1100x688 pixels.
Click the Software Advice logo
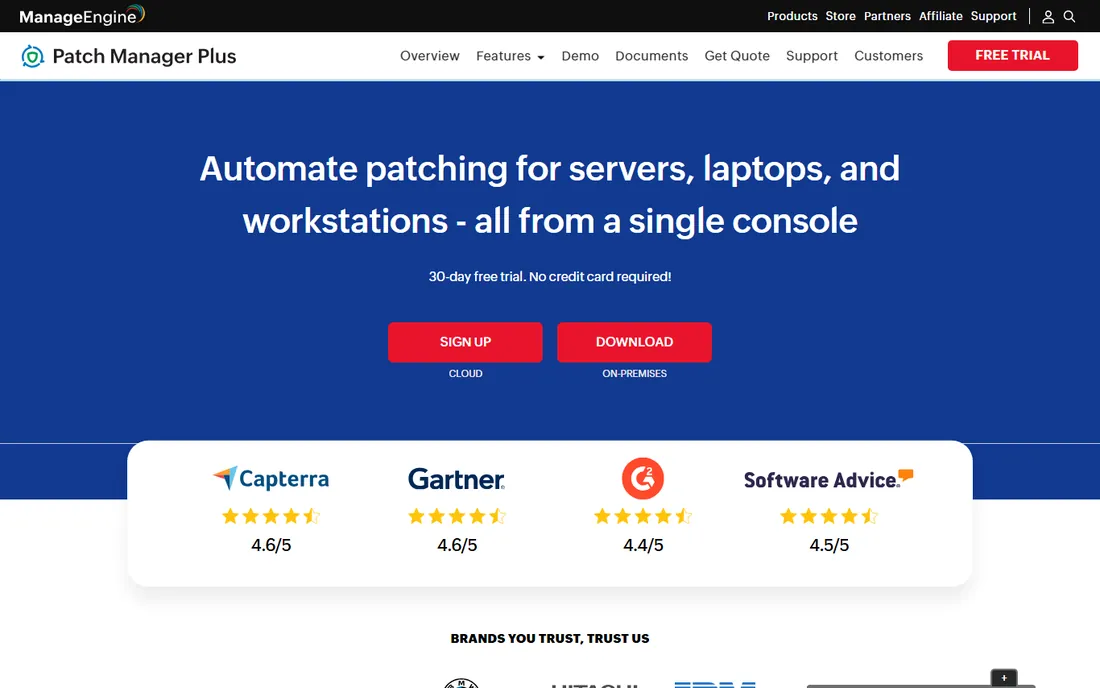[x=829, y=479]
